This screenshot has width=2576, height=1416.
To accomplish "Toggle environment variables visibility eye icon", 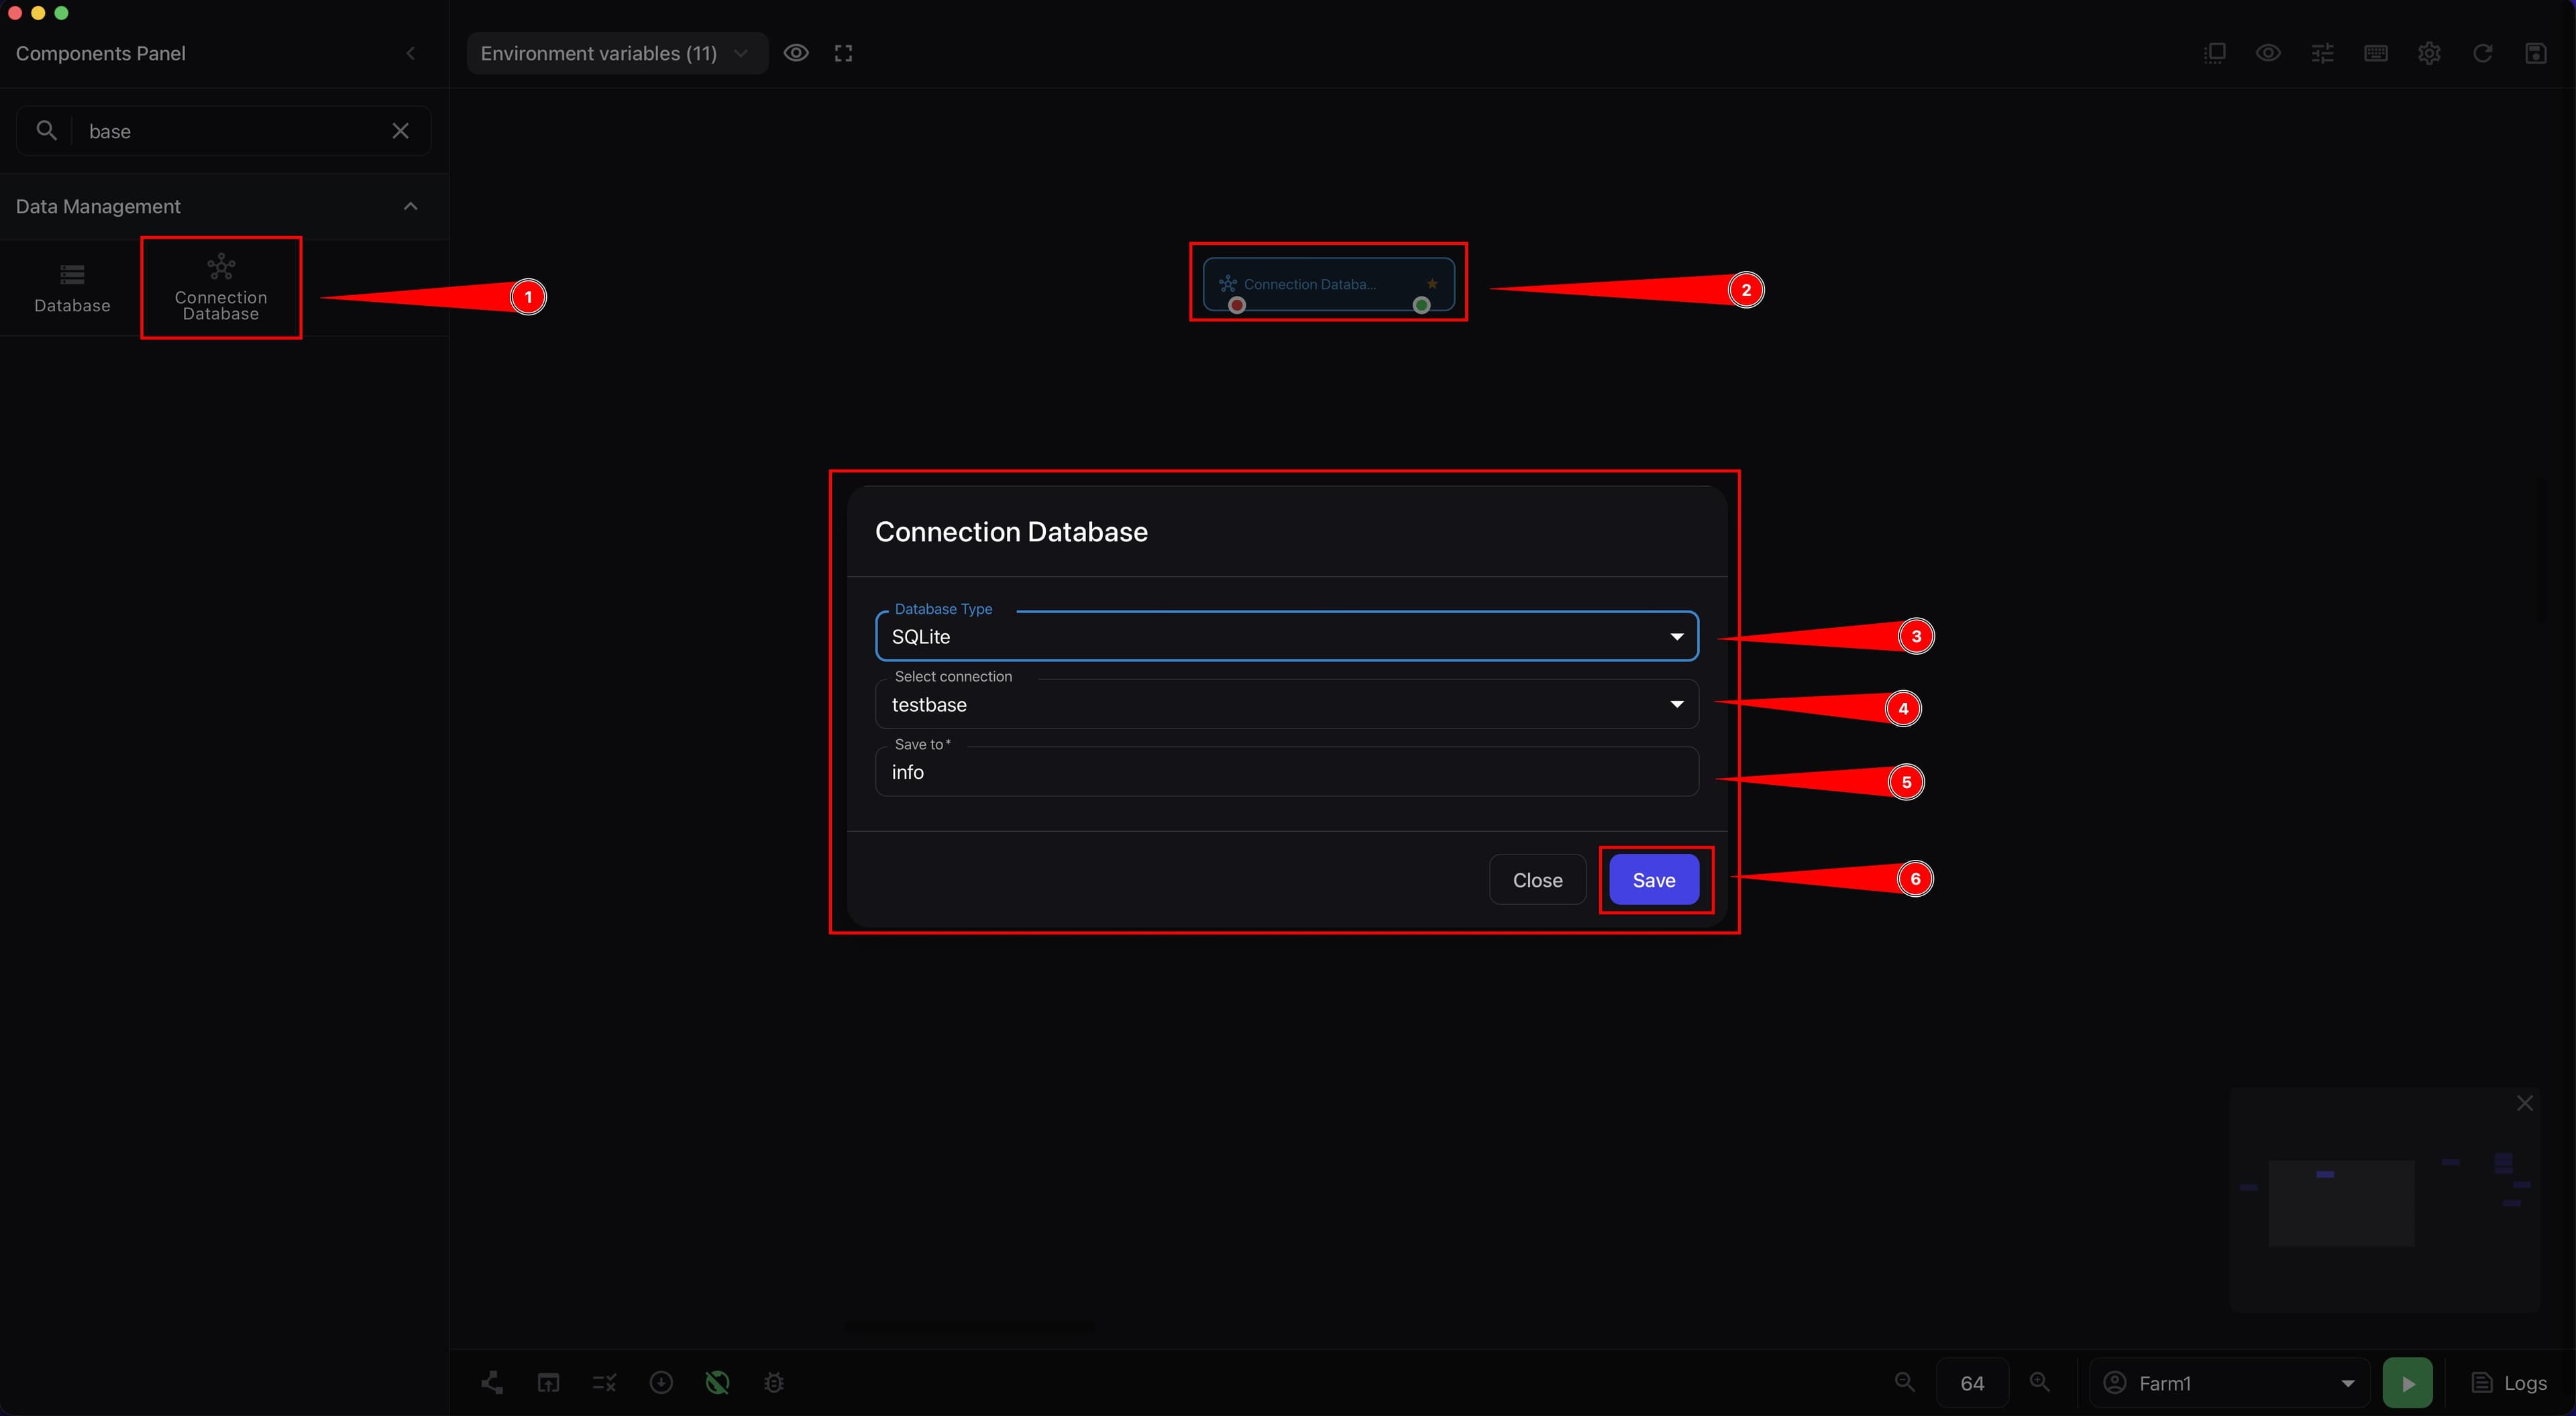I will [796, 53].
